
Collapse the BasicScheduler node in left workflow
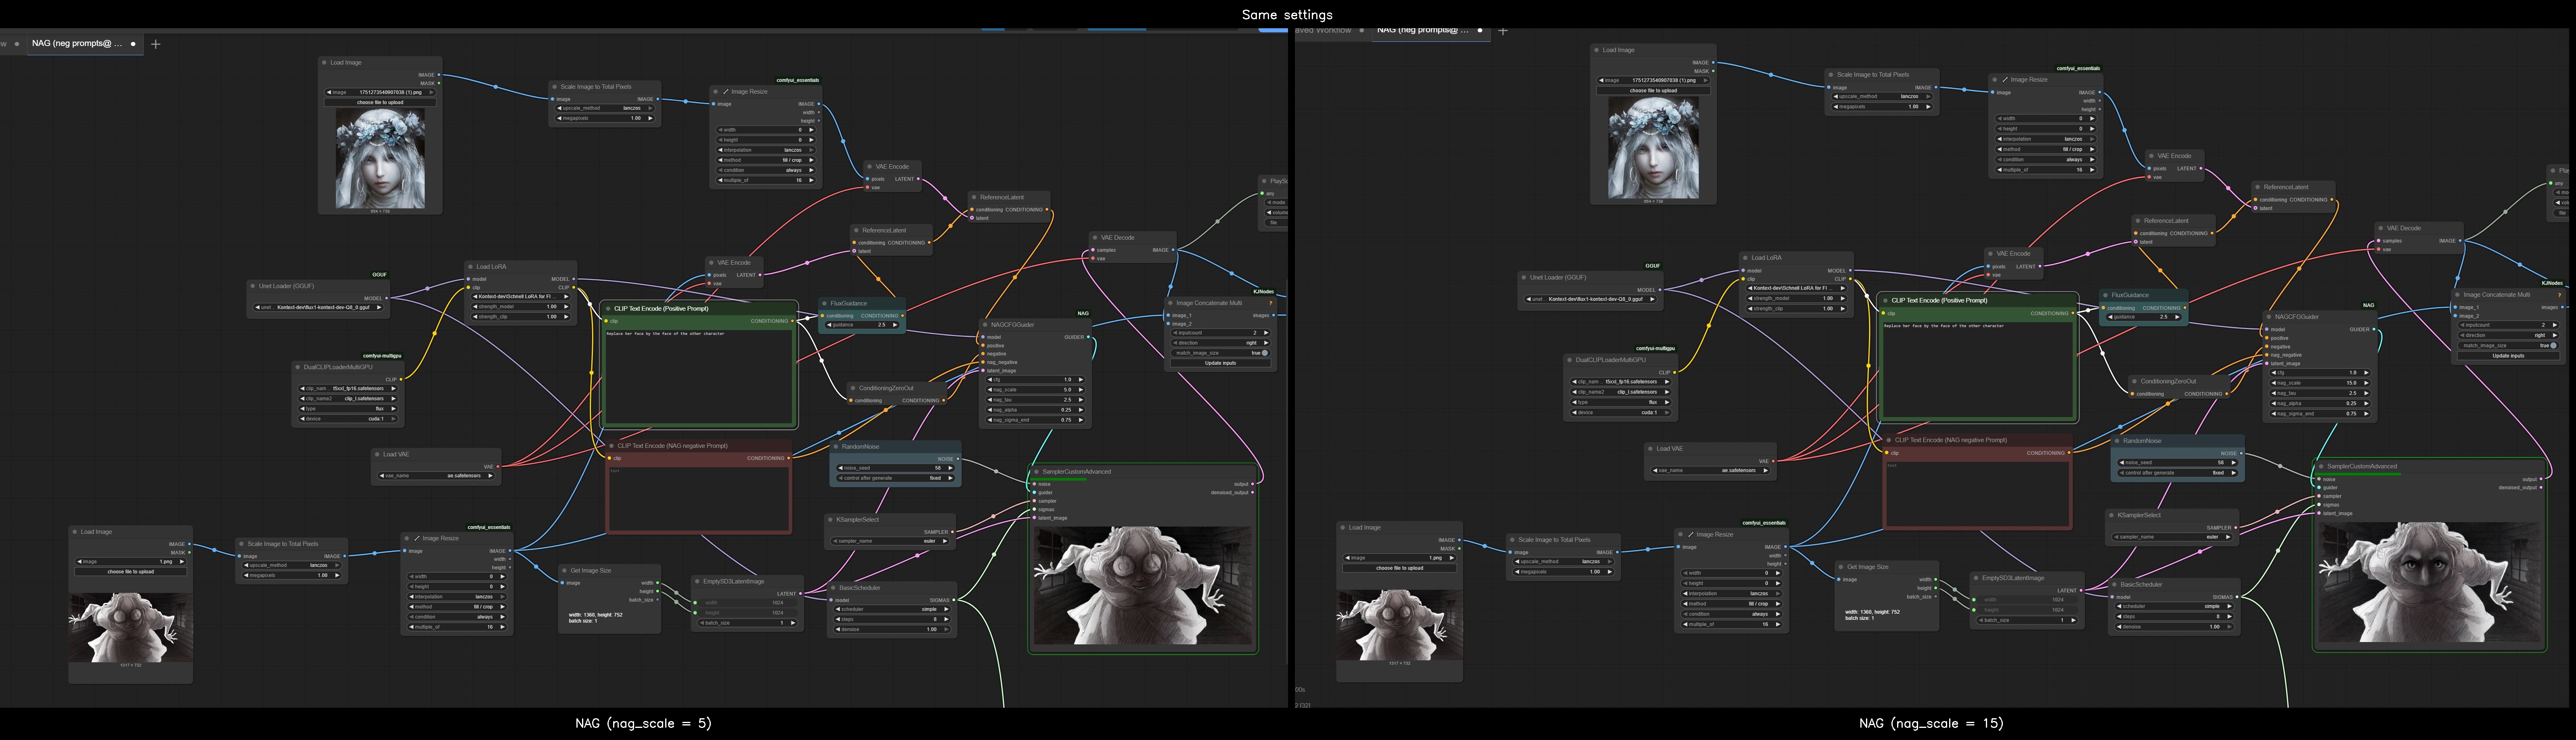point(833,588)
